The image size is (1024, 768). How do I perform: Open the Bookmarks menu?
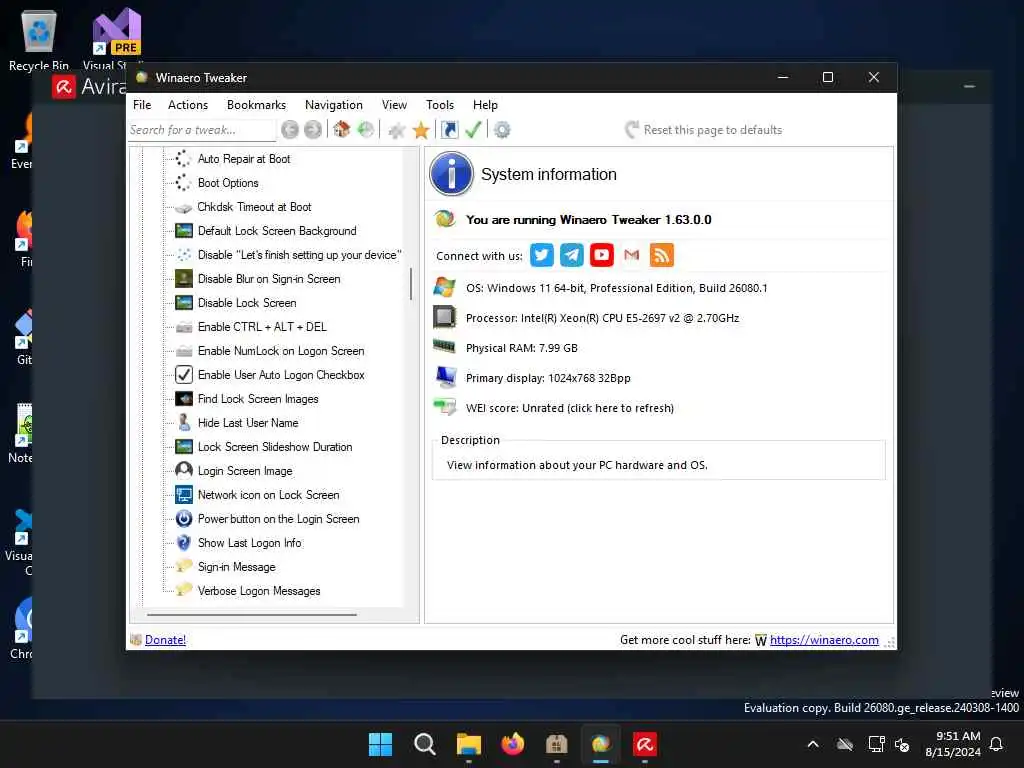coord(256,104)
